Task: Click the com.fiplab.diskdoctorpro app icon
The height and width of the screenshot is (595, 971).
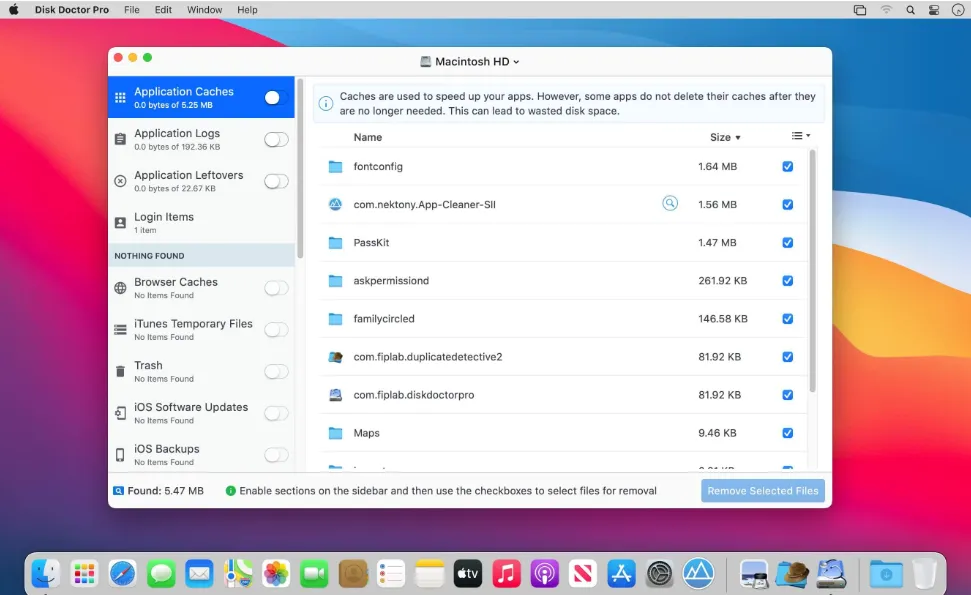Action: coord(335,395)
